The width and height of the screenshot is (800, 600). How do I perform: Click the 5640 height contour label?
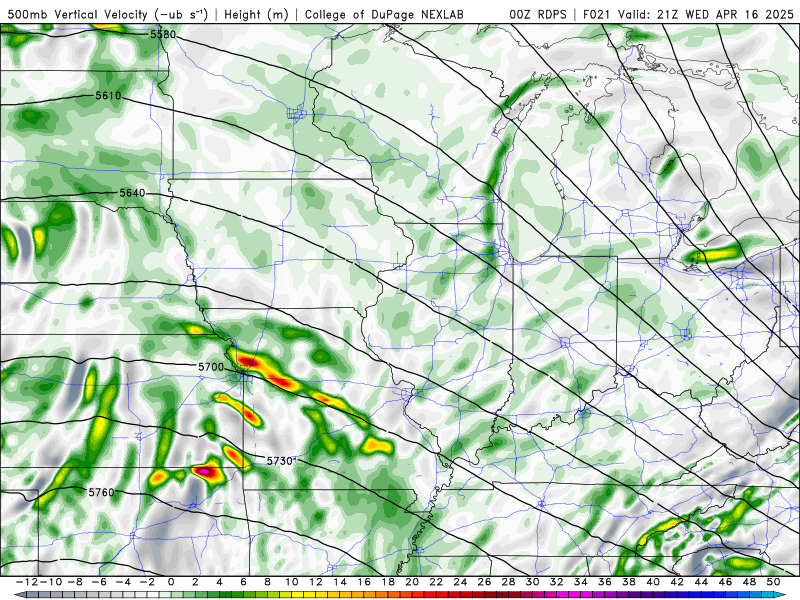point(132,193)
